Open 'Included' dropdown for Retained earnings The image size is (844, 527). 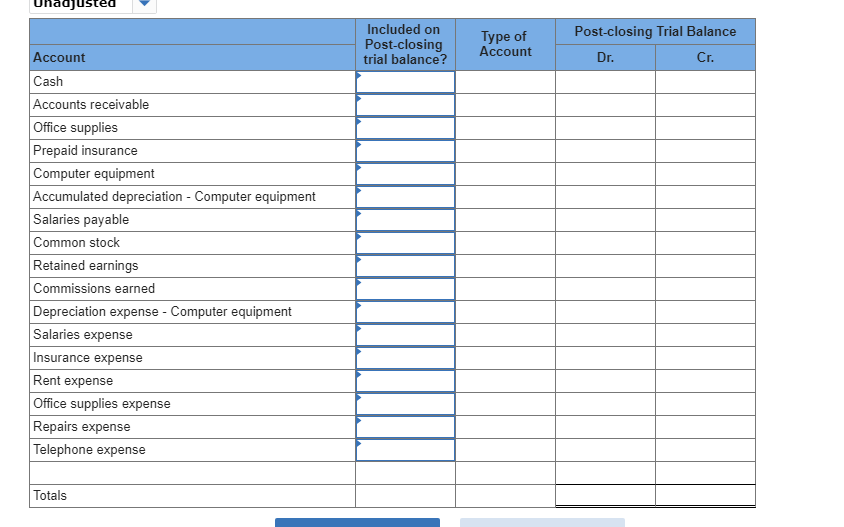point(405,266)
